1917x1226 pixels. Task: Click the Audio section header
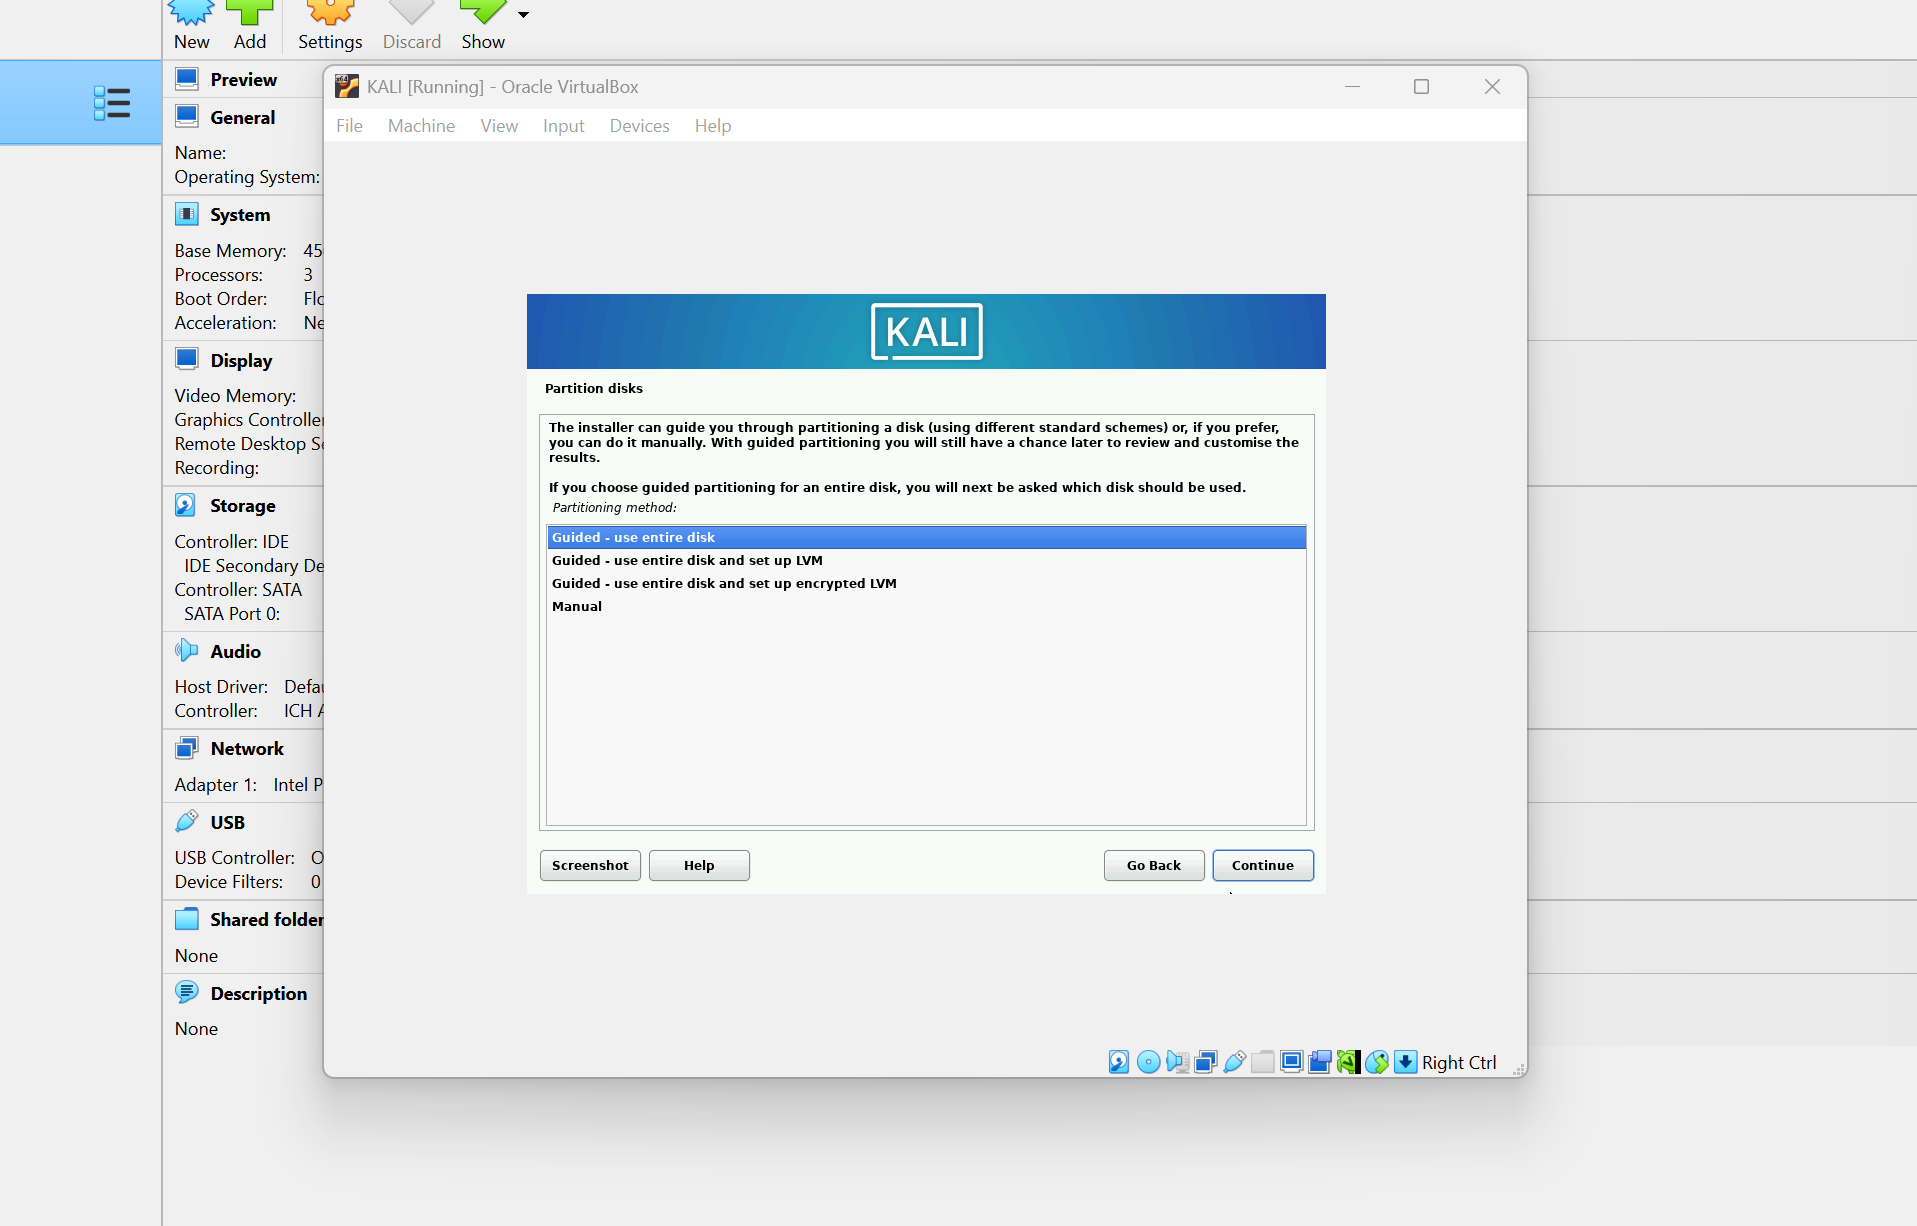click(235, 651)
